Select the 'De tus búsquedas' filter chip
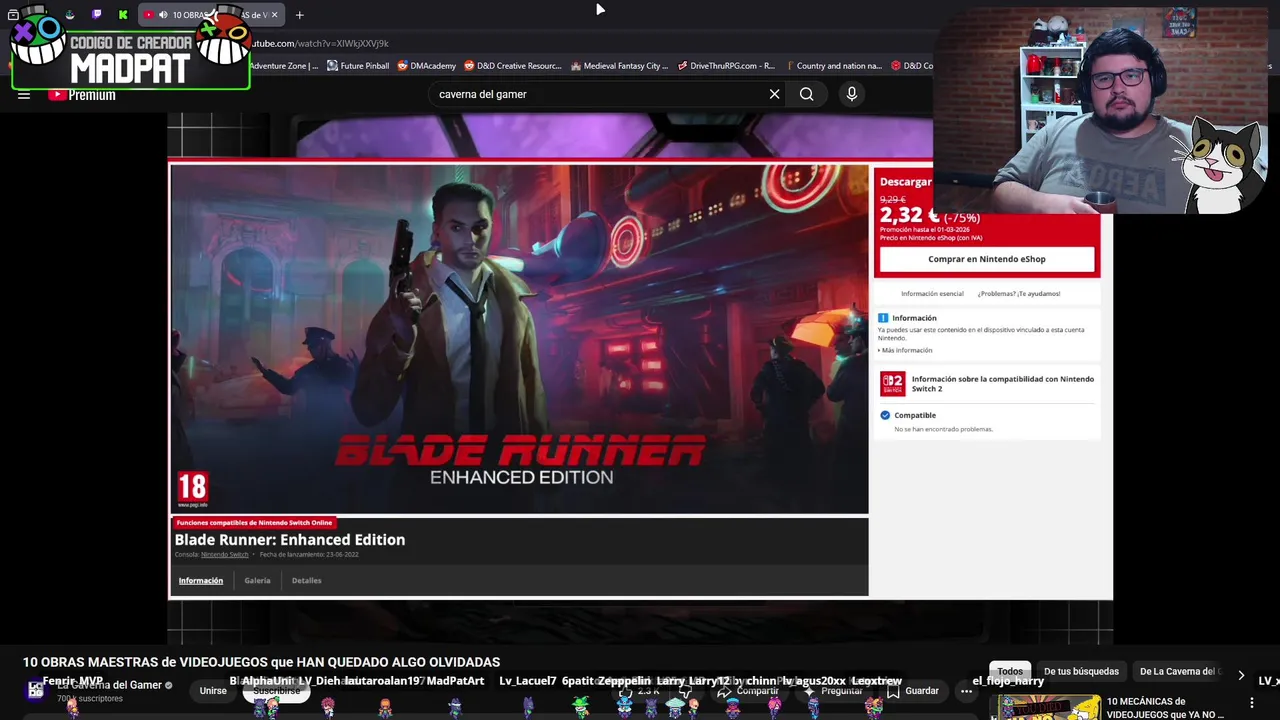The height and width of the screenshot is (720, 1280). (x=1081, y=671)
